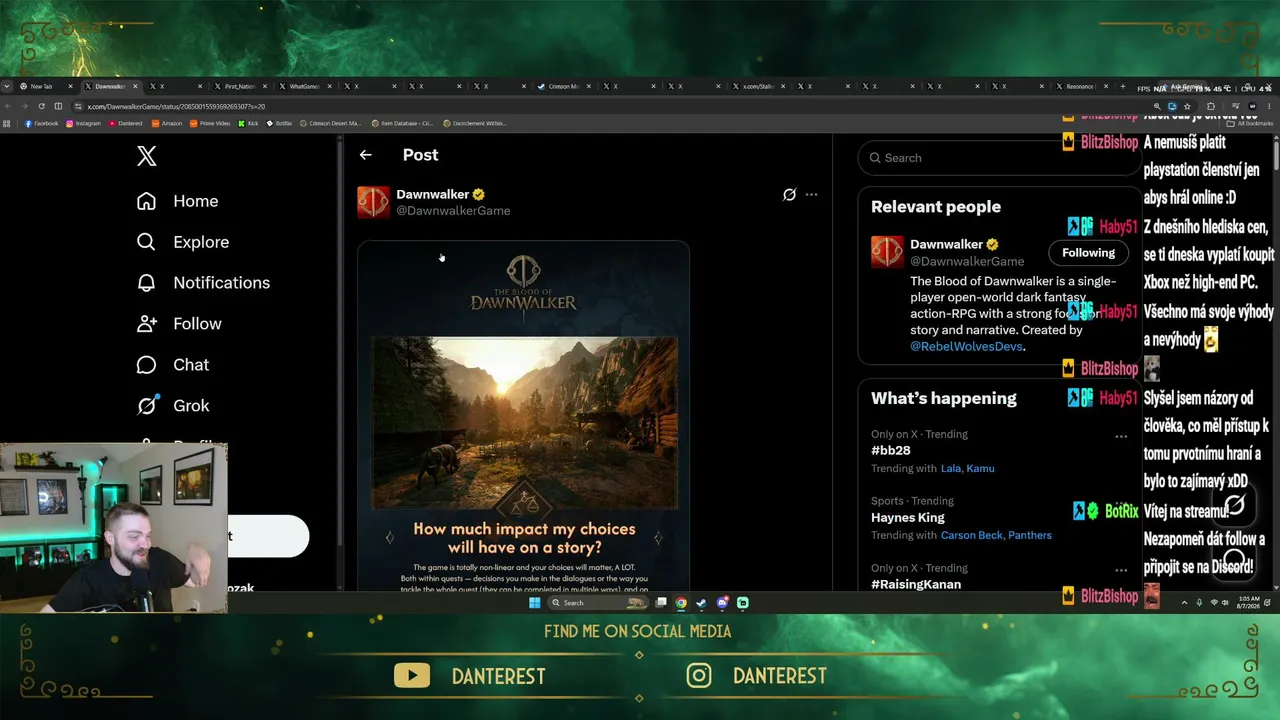1280x720 pixels.
Task: Open the @RebelWolvesDevs mention link
Action: click(x=966, y=346)
